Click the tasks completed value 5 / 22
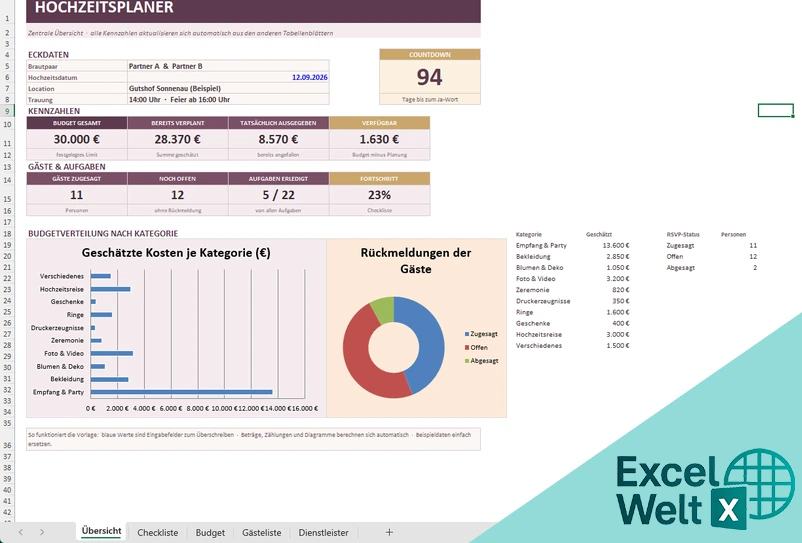 tap(278, 195)
